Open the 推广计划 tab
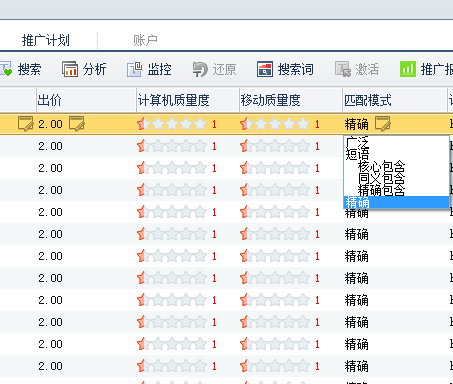The height and width of the screenshot is (384, 453). [46, 40]
